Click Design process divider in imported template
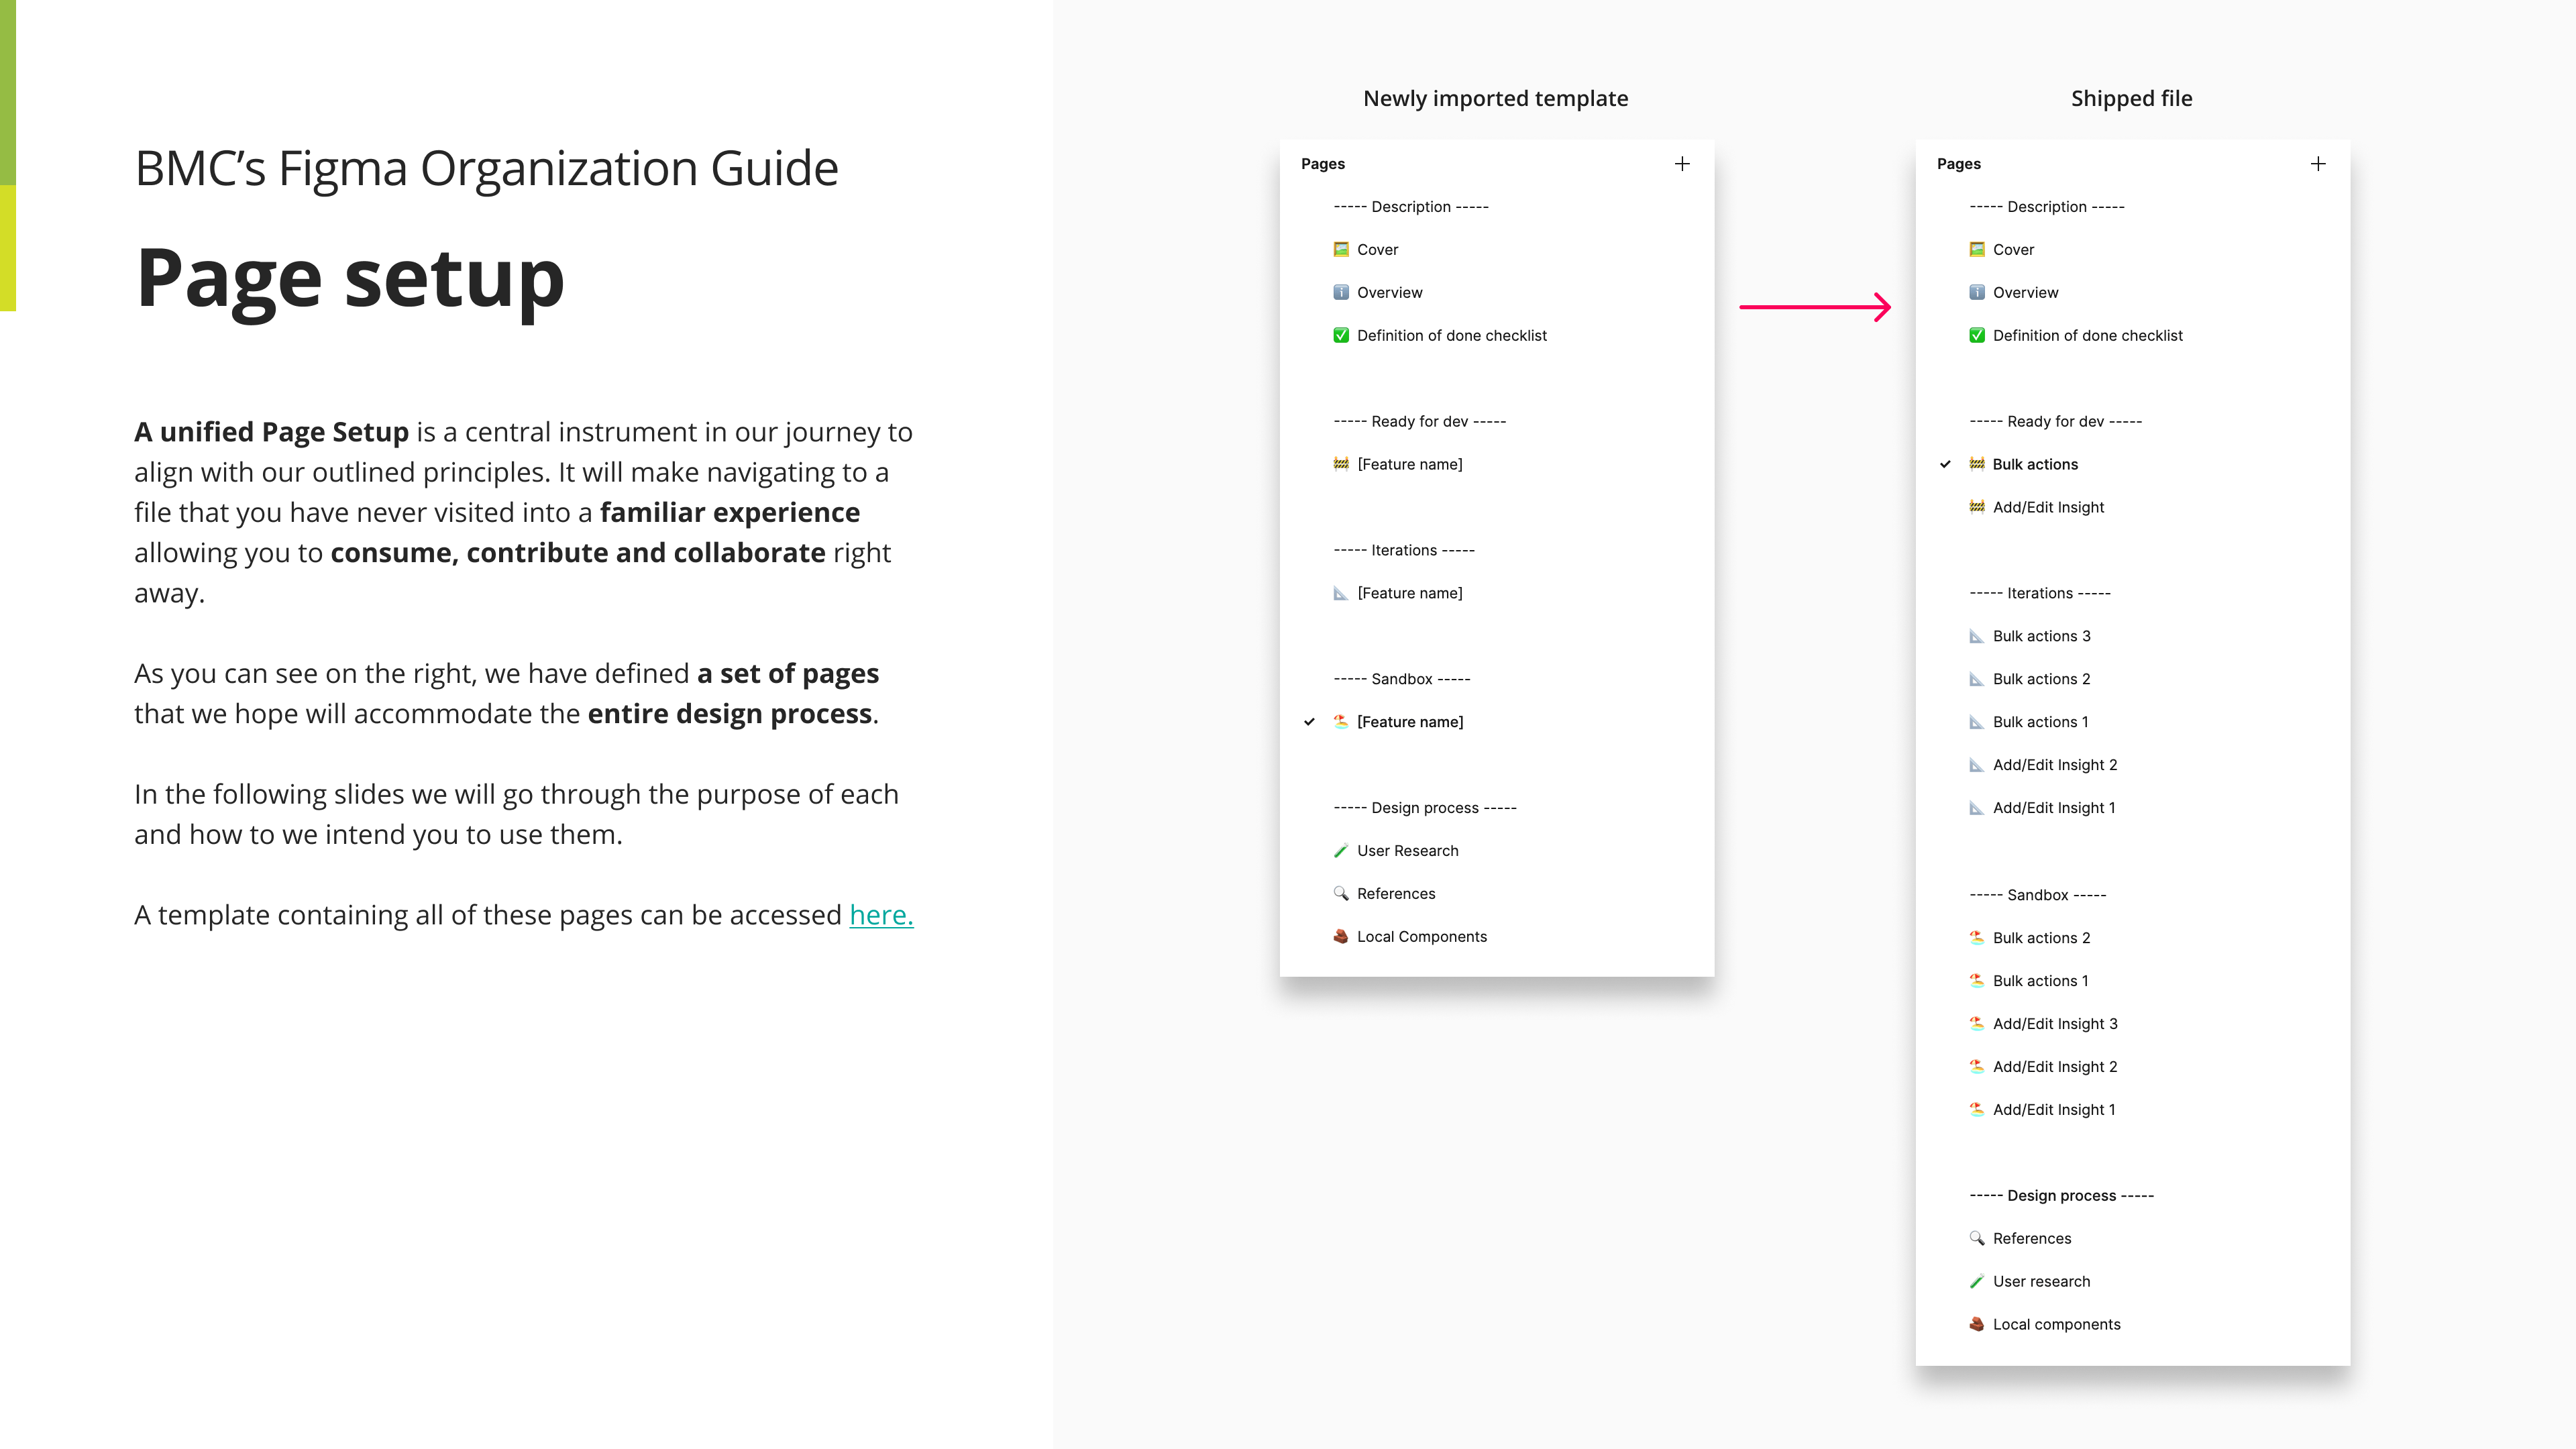 pos(1425,808)
